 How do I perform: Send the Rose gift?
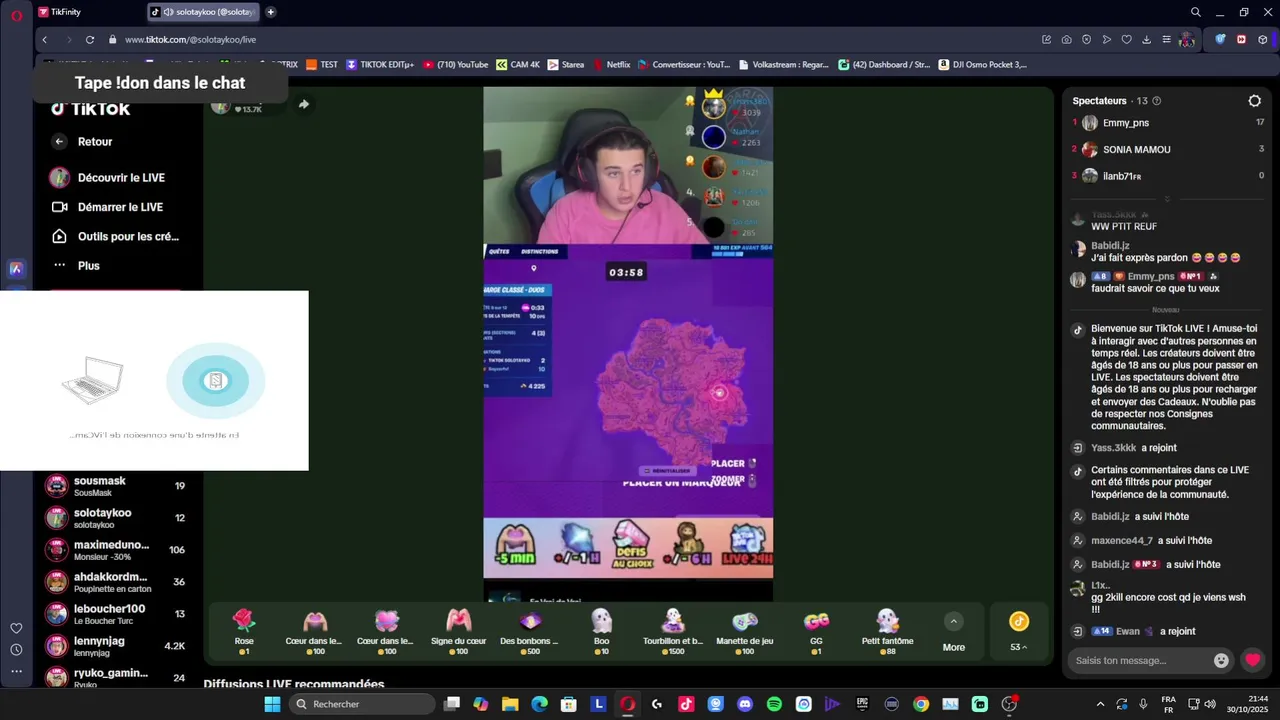[x=244, y=631]
